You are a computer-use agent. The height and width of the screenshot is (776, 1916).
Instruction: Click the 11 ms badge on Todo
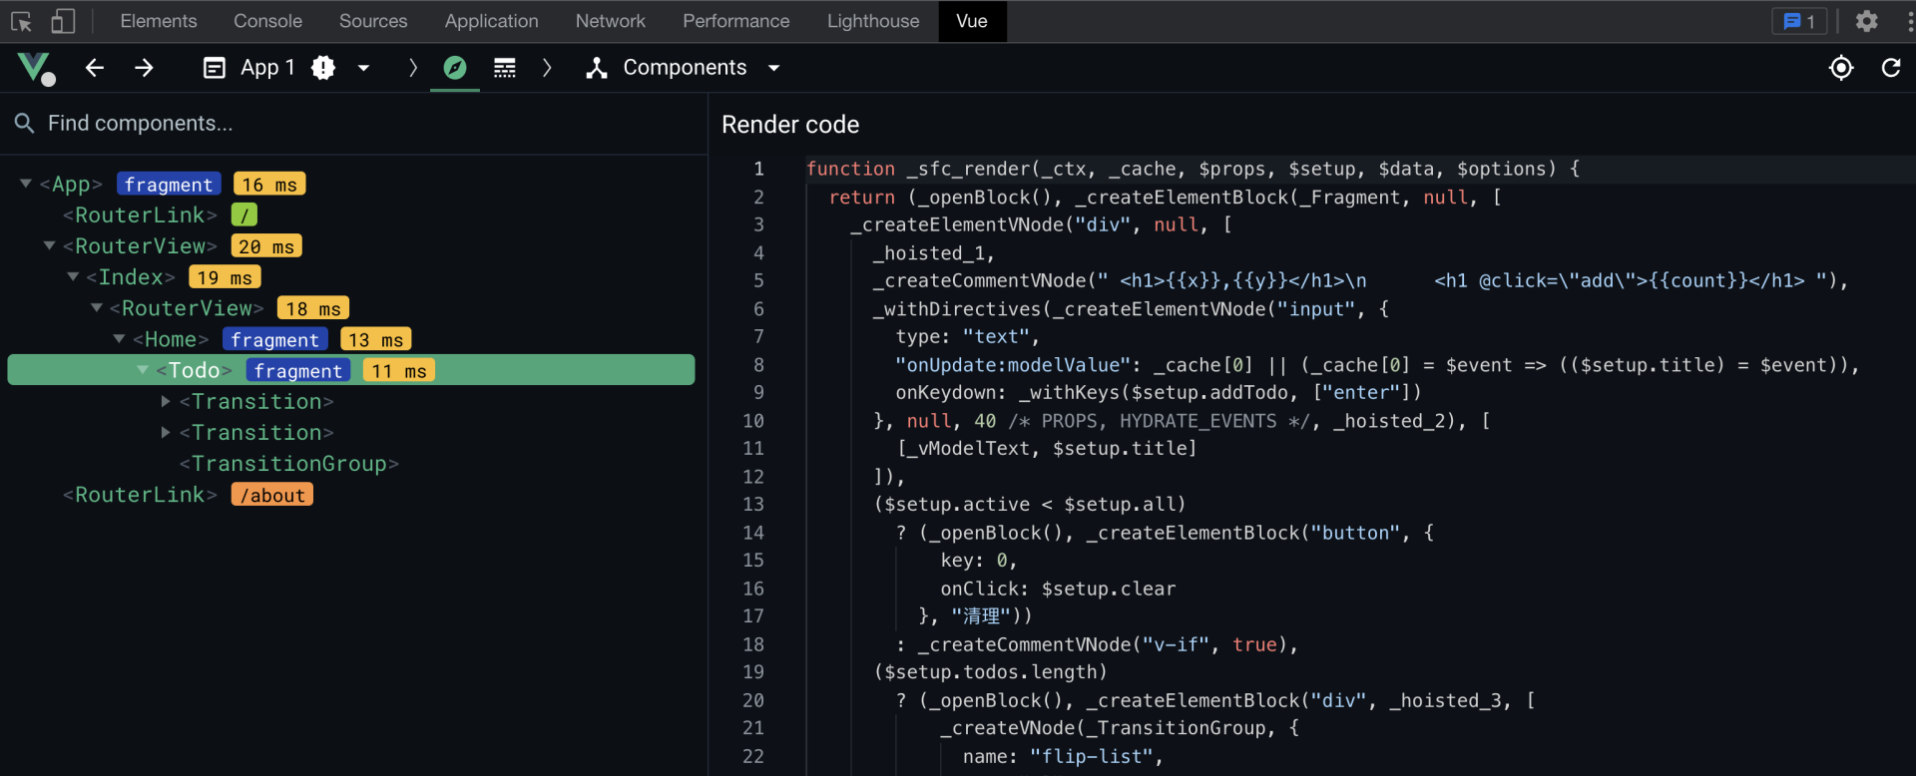click(398, 370)
